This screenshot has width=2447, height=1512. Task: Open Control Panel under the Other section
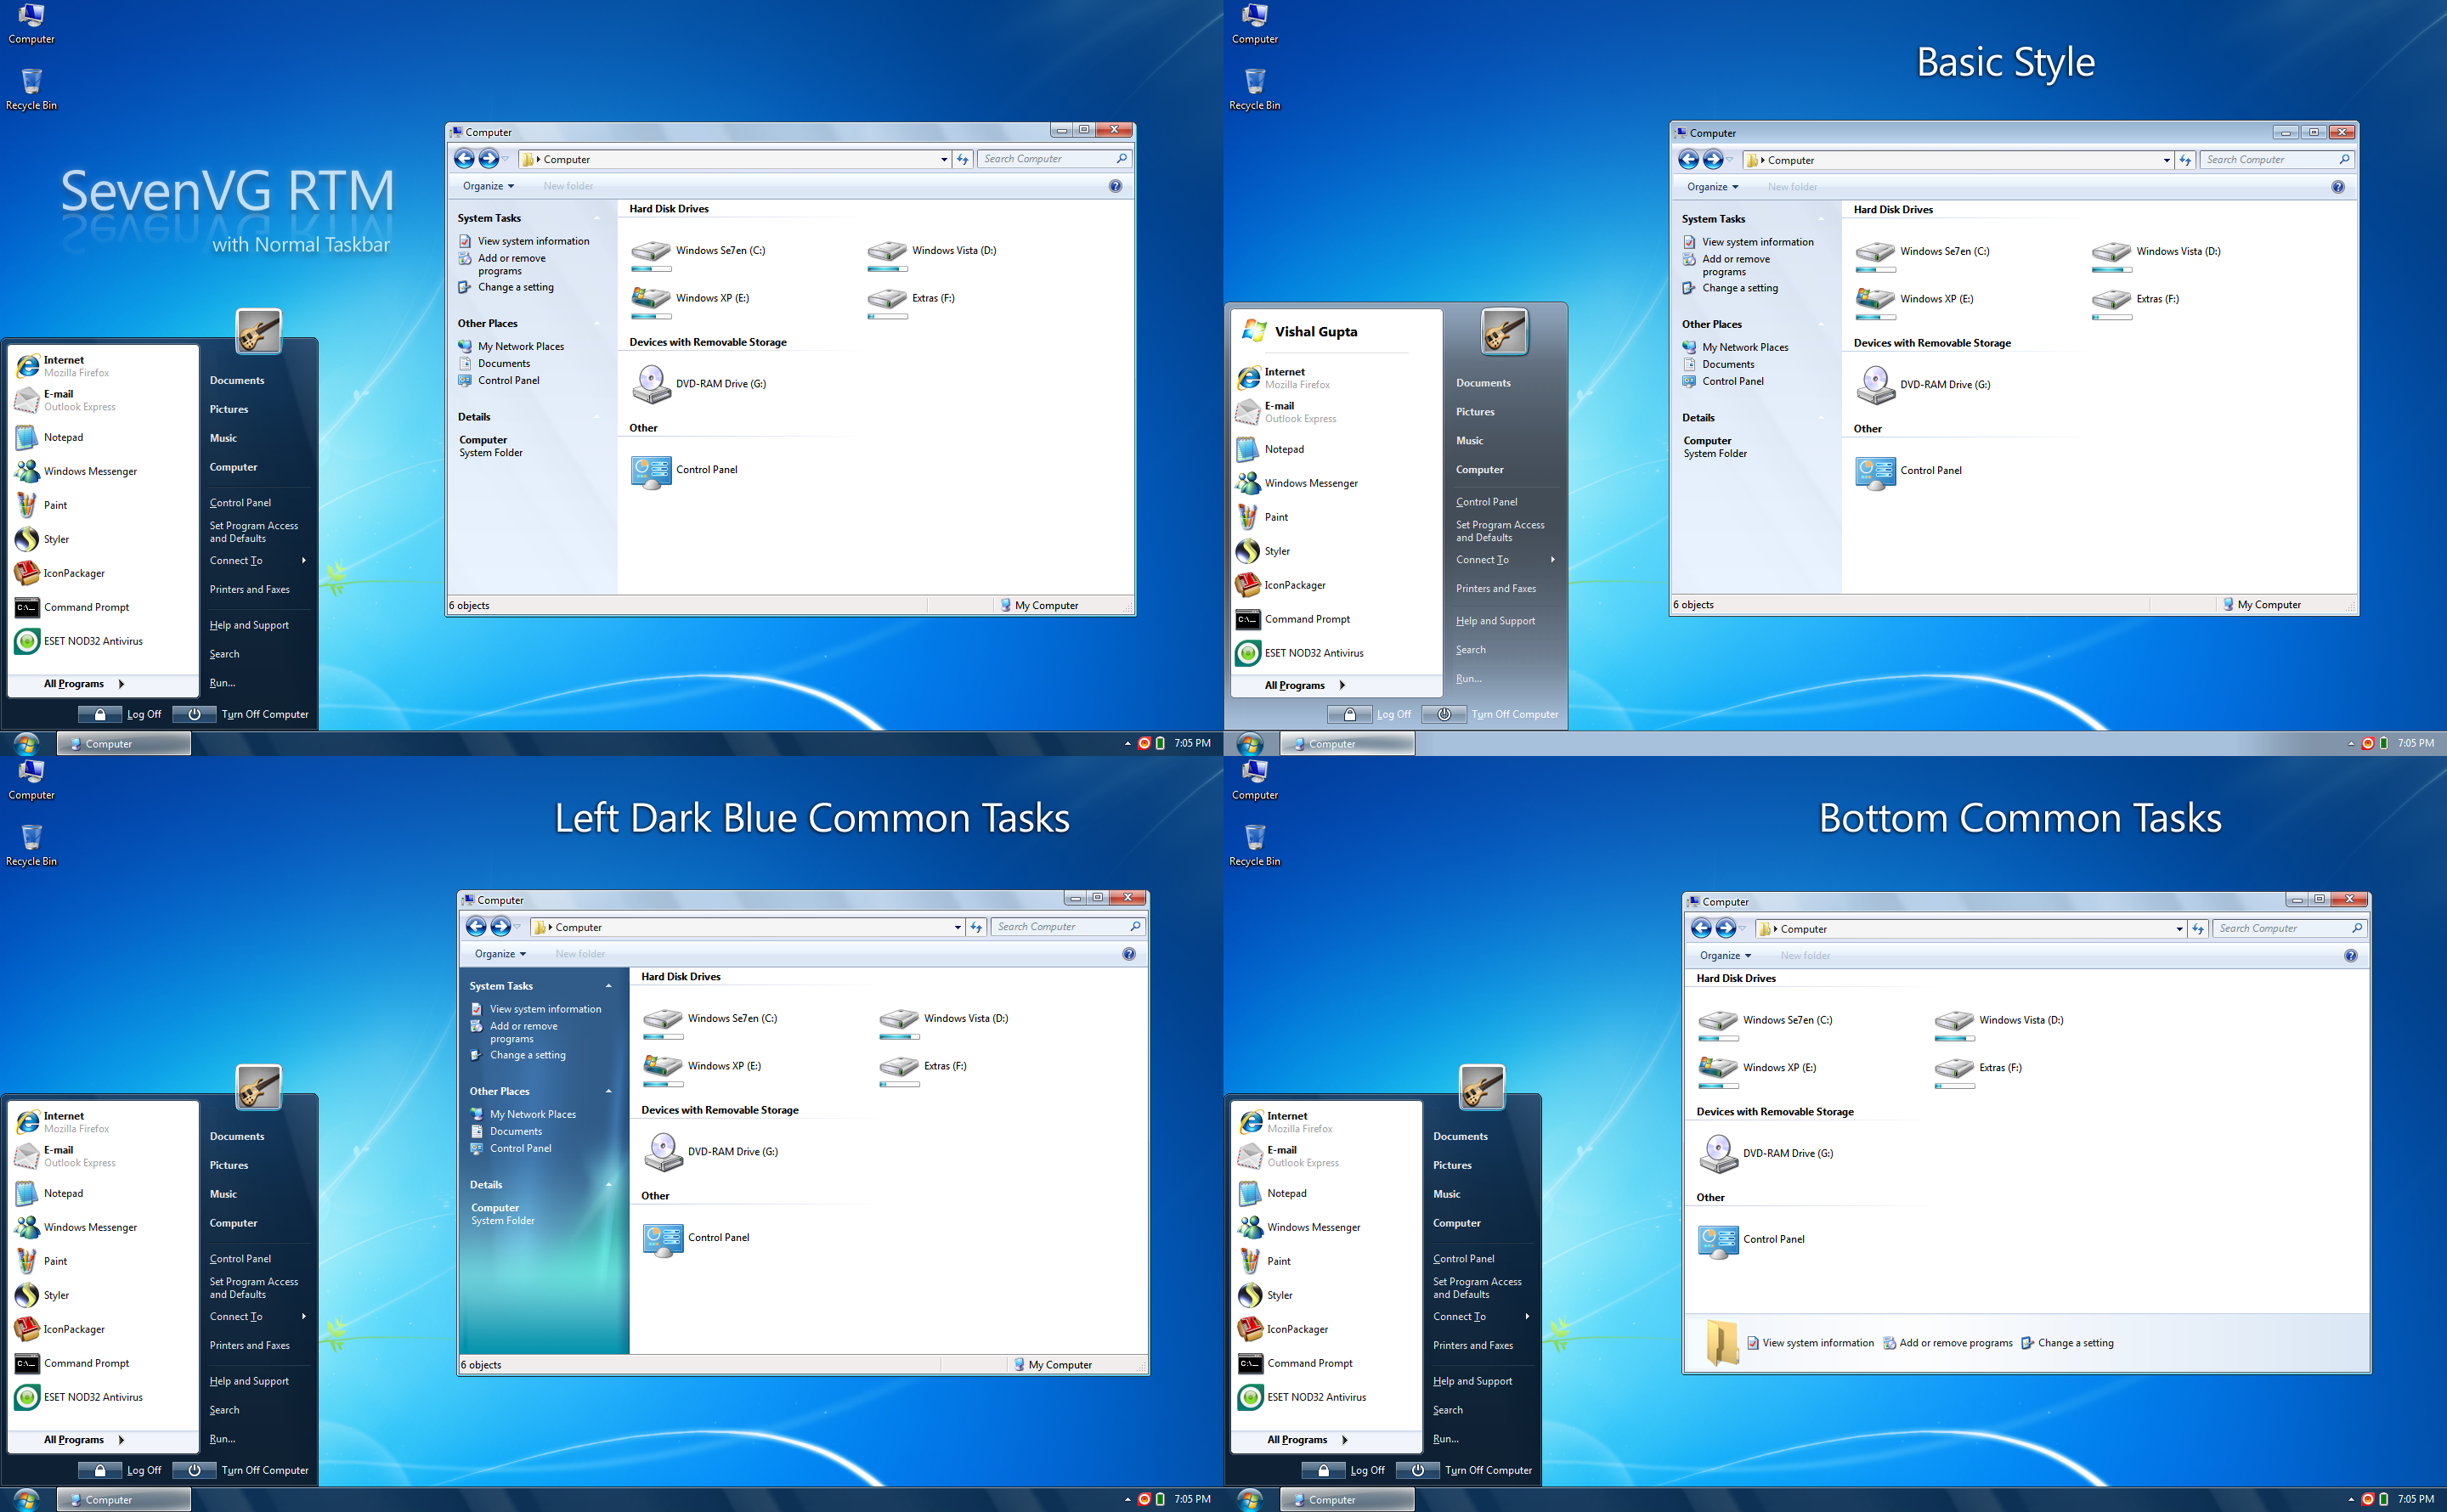tap(706, 469)
